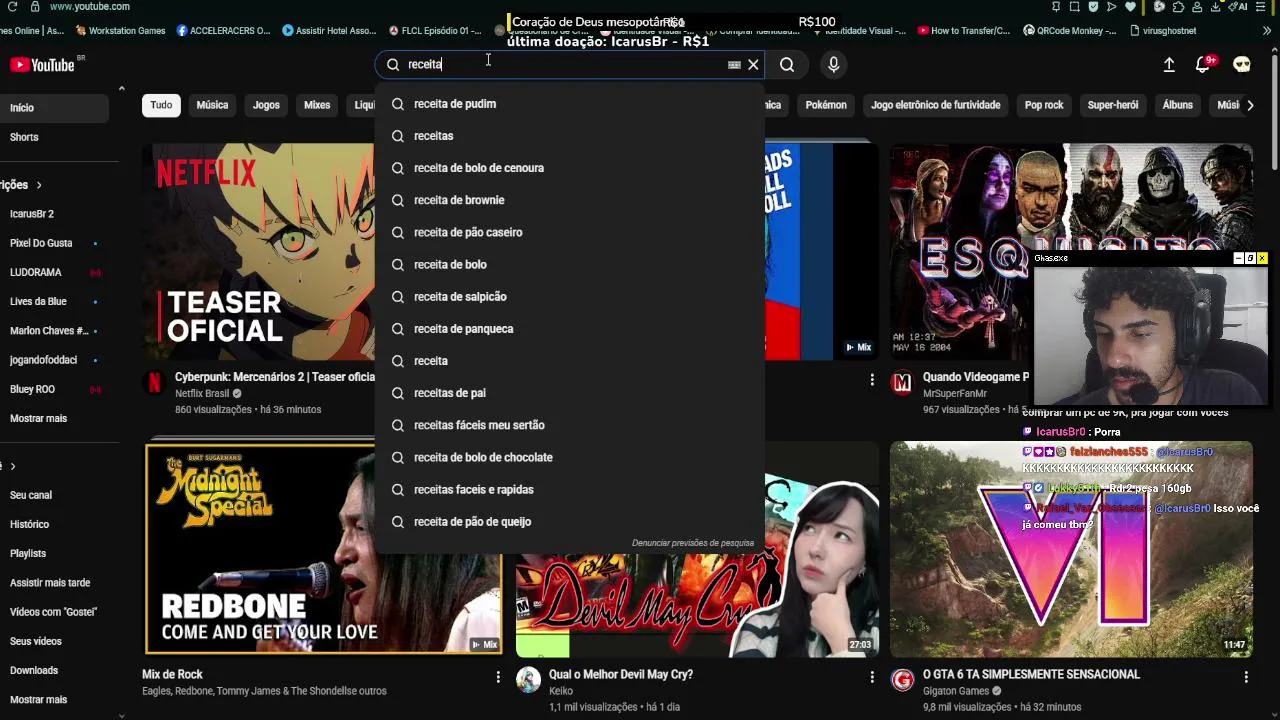Viewport: 1280px width, 720px height.
Task: Expand Mostrar mais below Downloads
Action: click(38, 700)
